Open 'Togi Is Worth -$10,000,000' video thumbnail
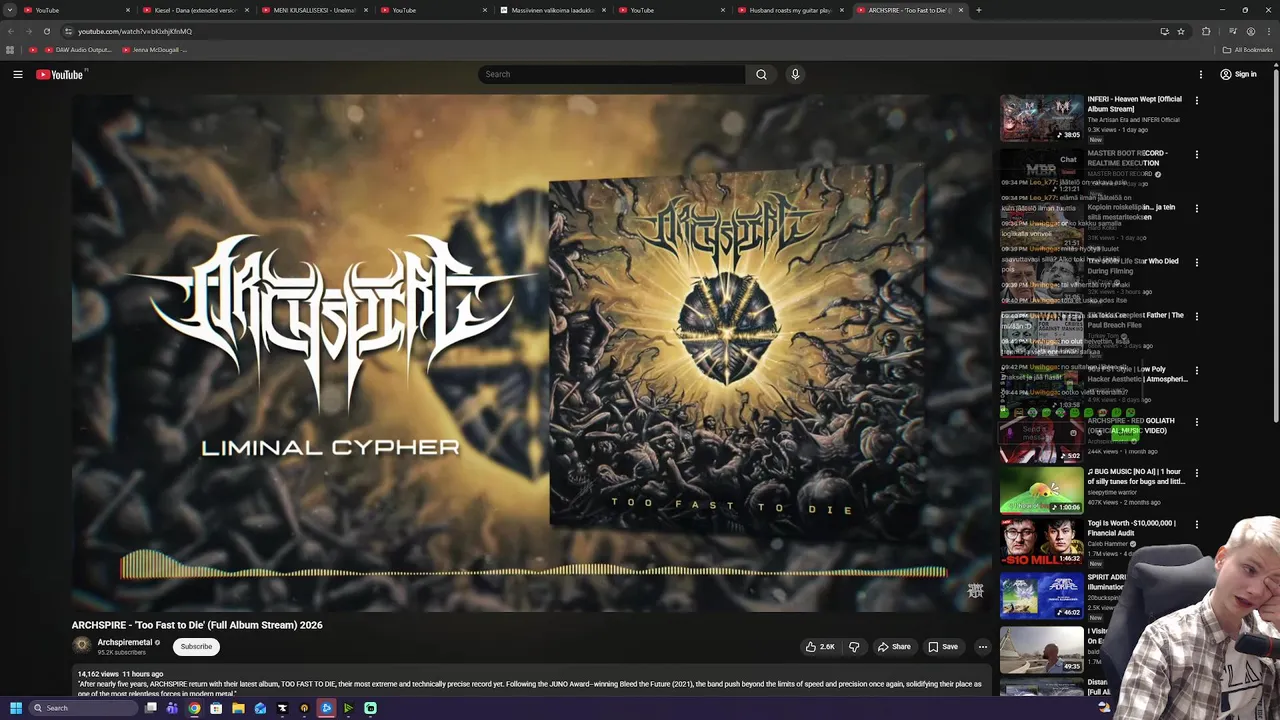1280x720 pixels. 1041,542
